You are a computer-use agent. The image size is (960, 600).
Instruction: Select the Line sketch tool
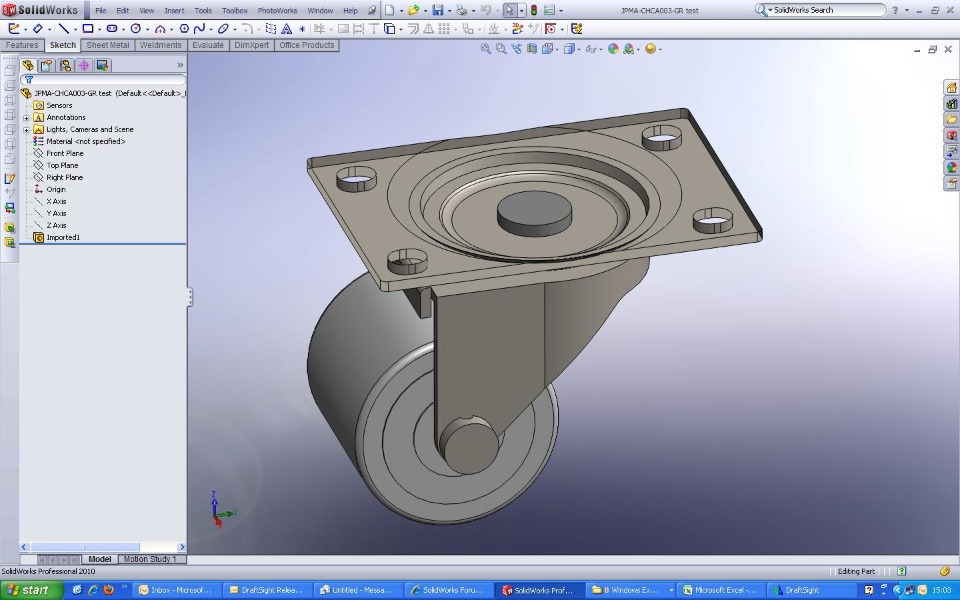pos(63,29)
